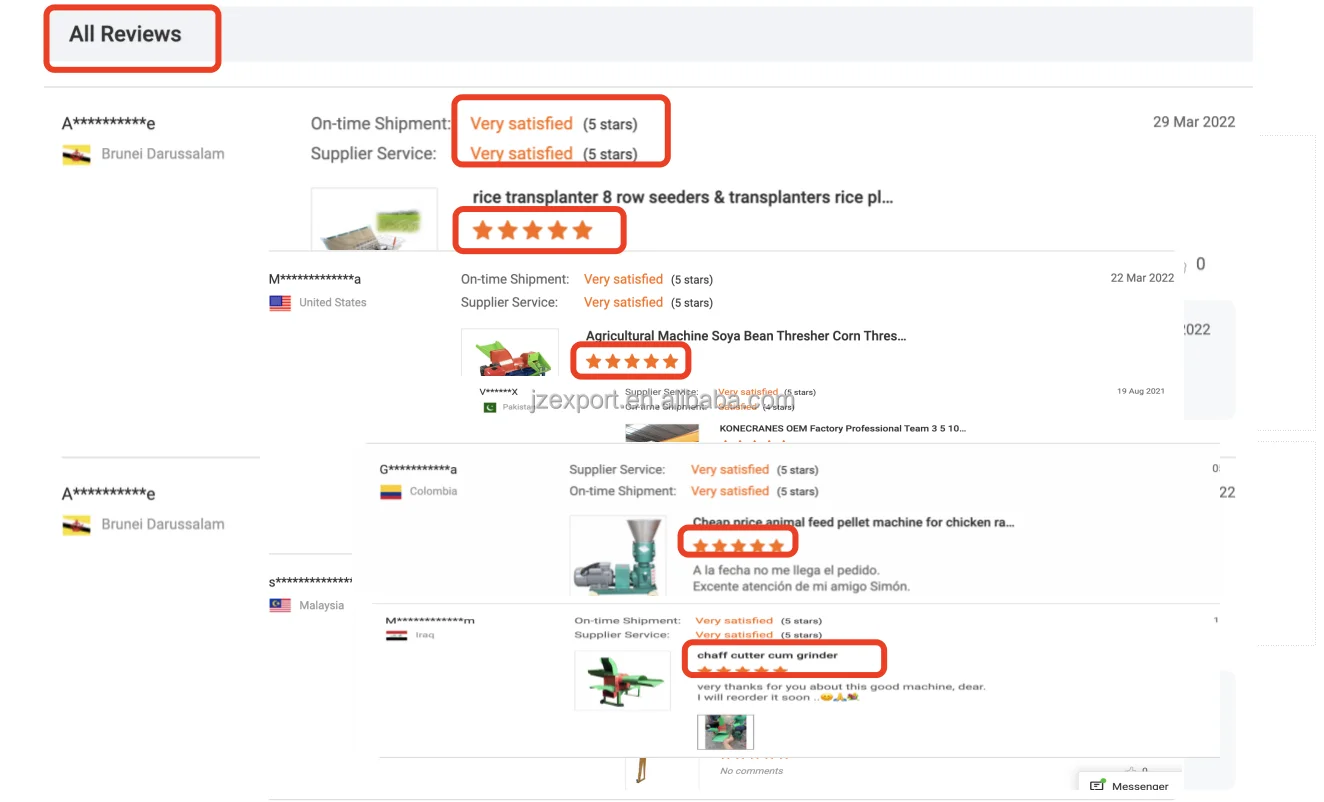
Task: Open chaff cutter cum grinder product title
Action: (x=767, y=655)
